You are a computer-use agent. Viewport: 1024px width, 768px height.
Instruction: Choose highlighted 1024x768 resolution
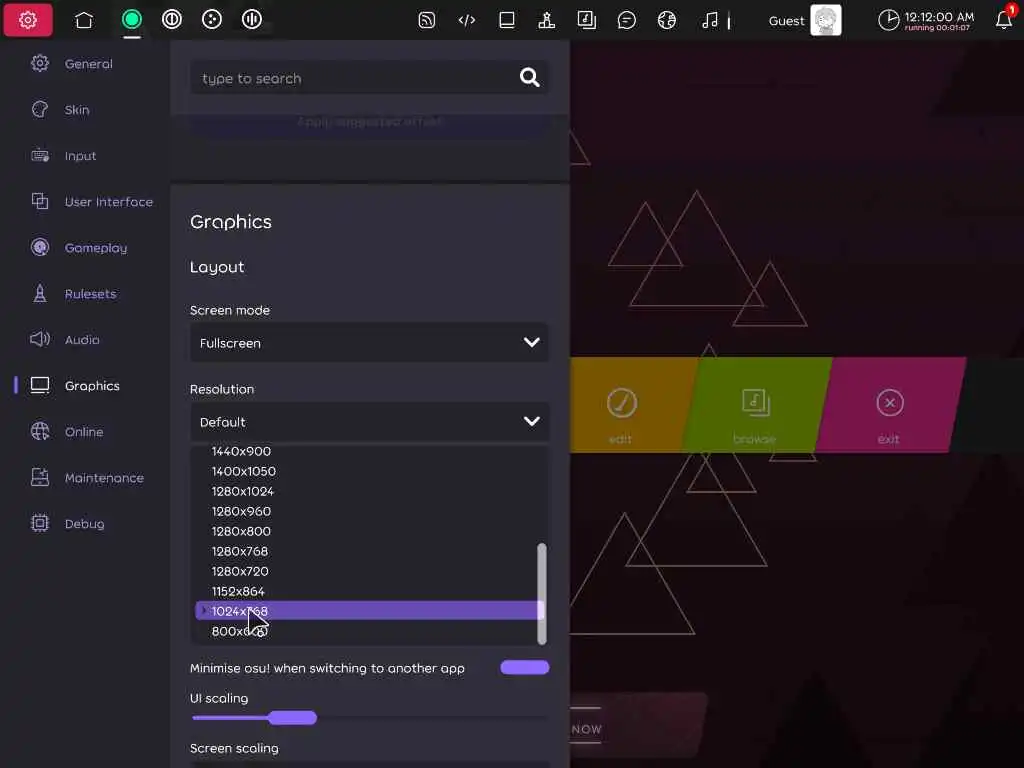coord(369,611)
